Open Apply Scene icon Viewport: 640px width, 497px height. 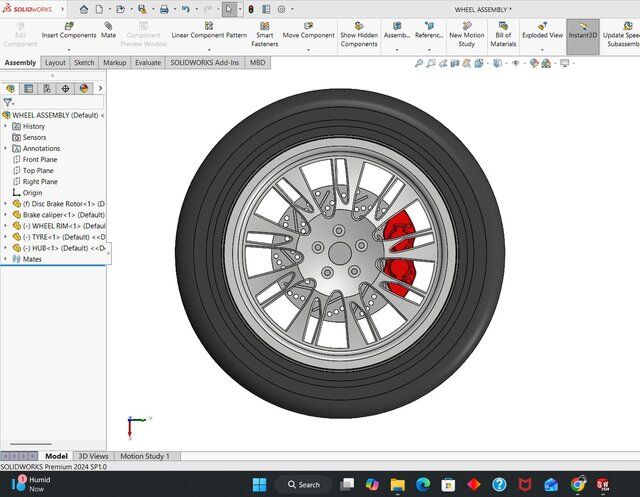pos(546,63)
